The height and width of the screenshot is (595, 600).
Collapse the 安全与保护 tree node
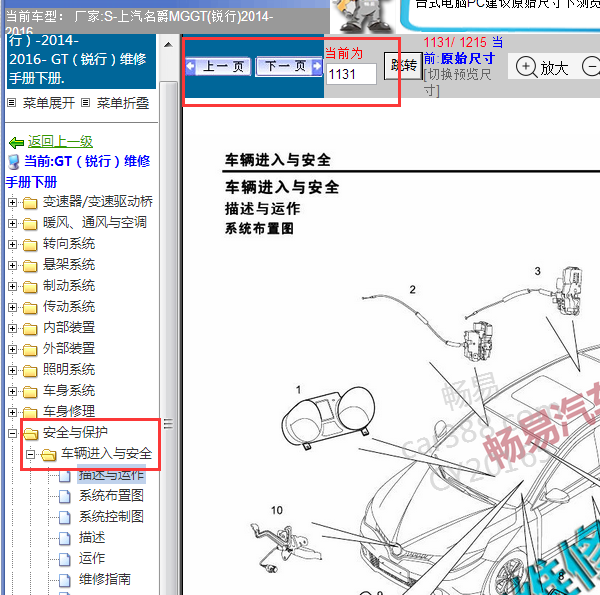[x=12, y=433]
